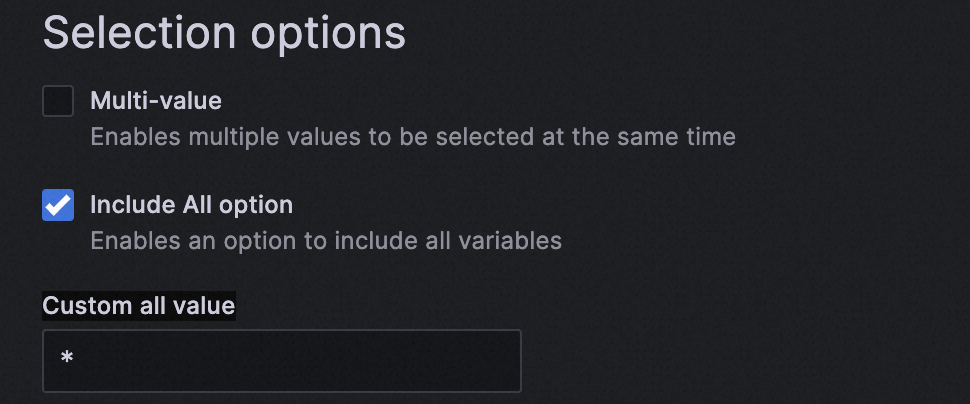Click the "Include All option" label
This screenshot has height=404, width=970.
[x=191, y=205]
